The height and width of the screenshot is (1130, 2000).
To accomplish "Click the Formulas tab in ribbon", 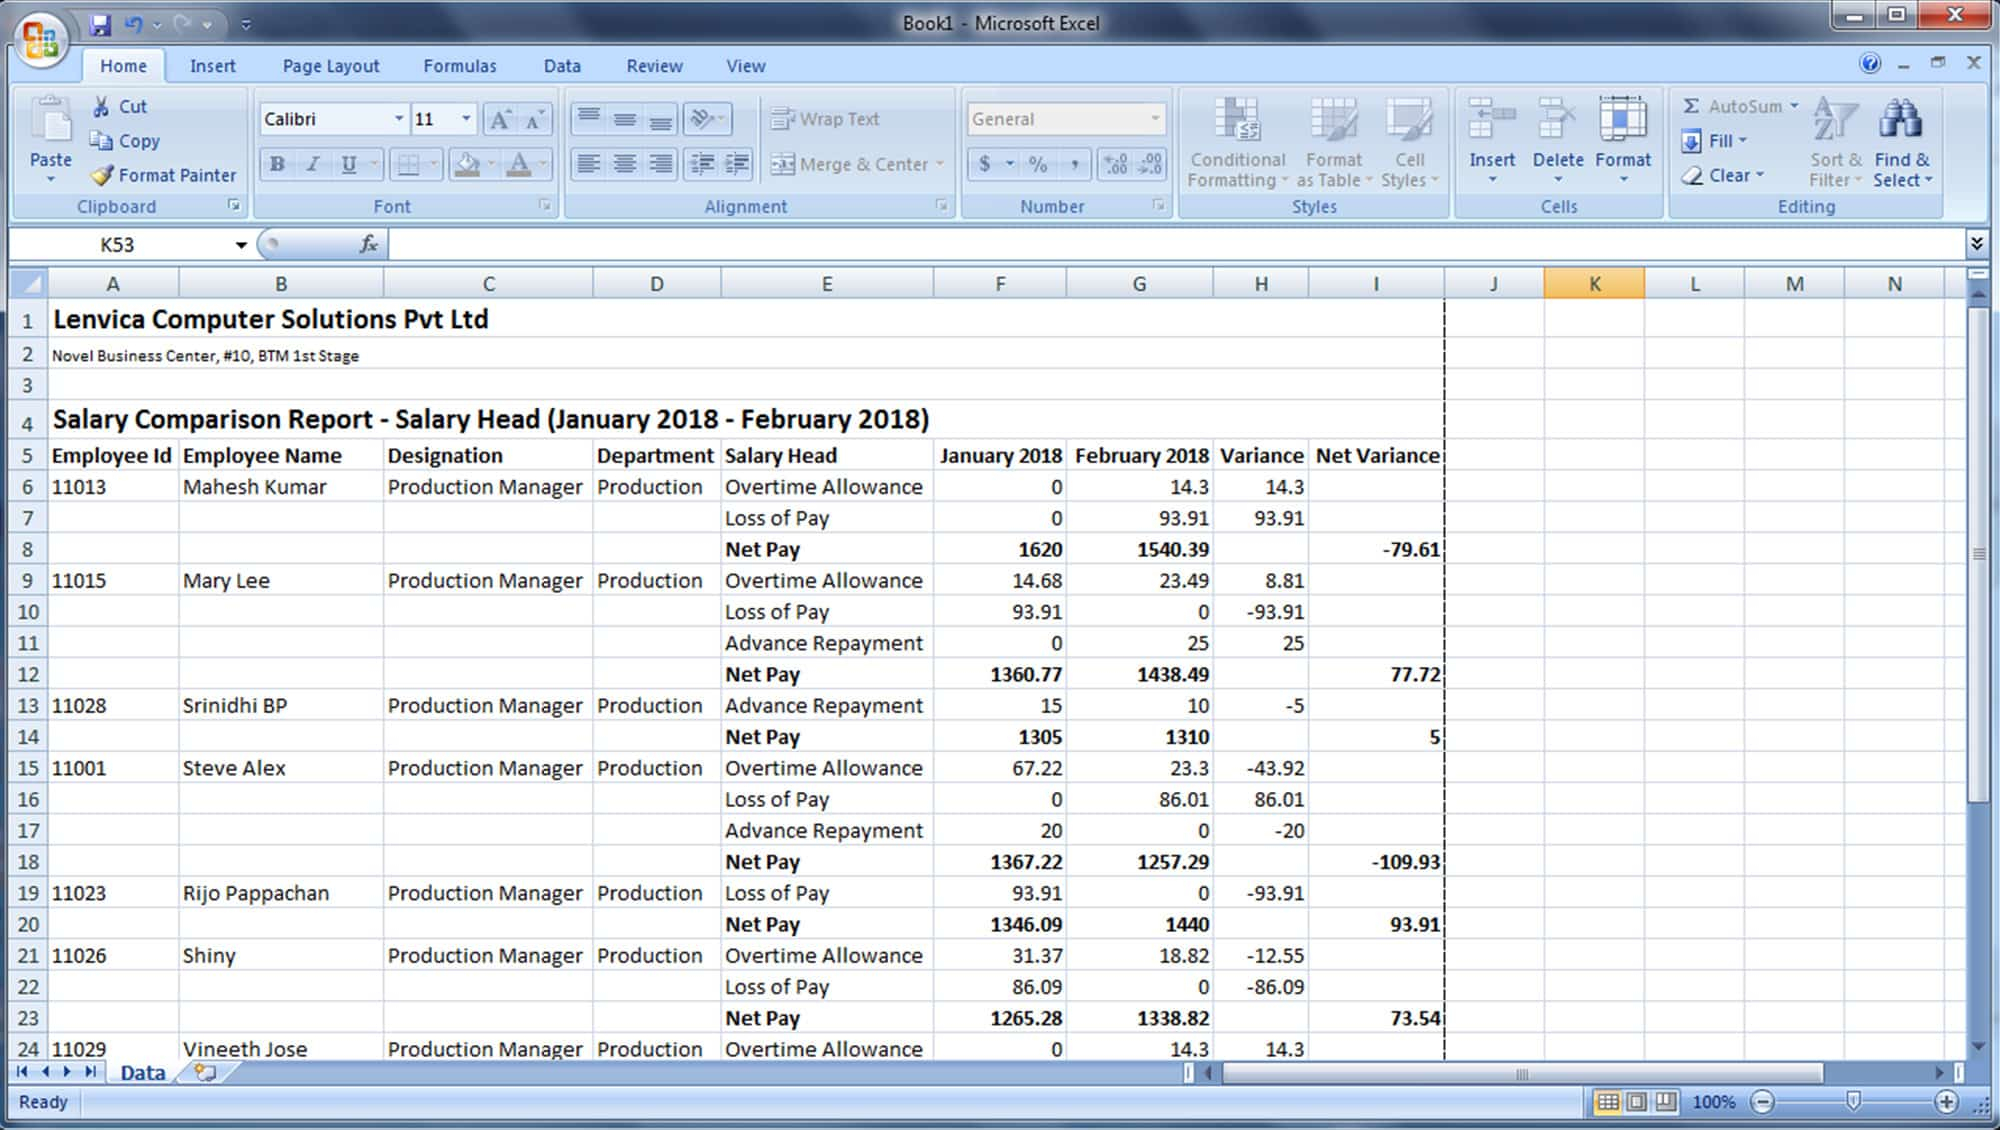I will click(x=459, y=65).
